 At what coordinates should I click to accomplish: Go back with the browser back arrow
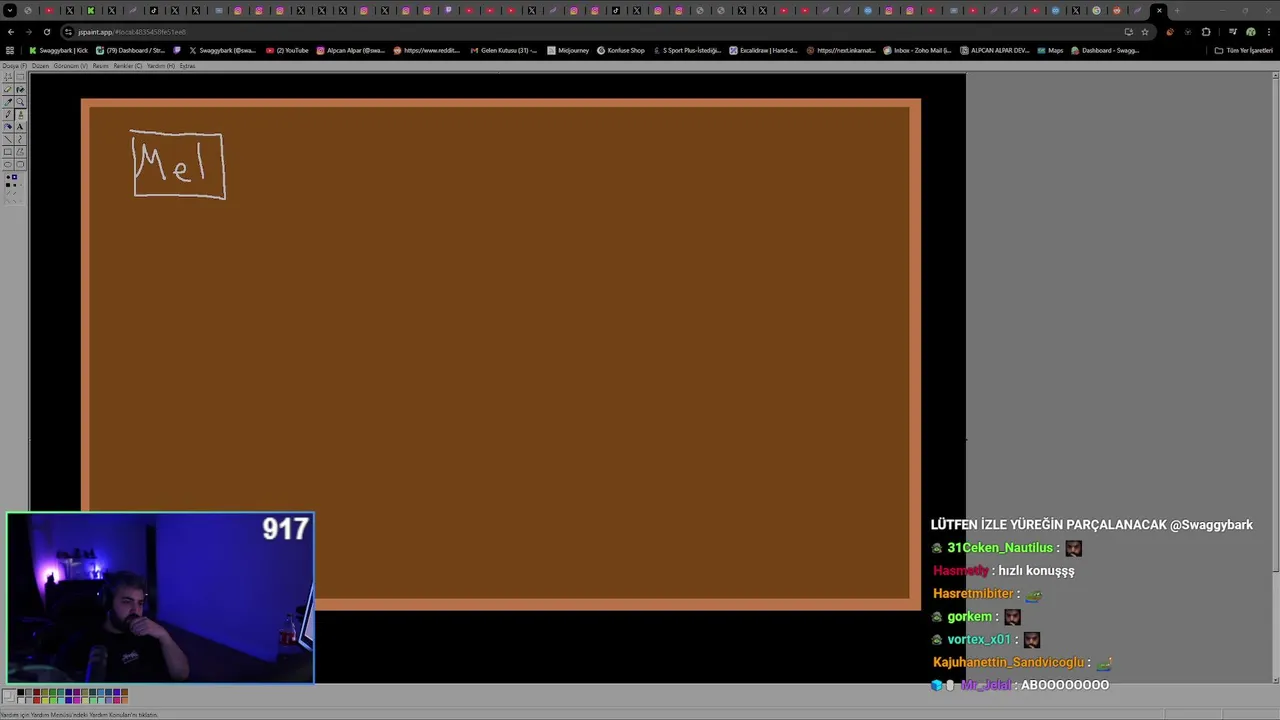point(11,31)
